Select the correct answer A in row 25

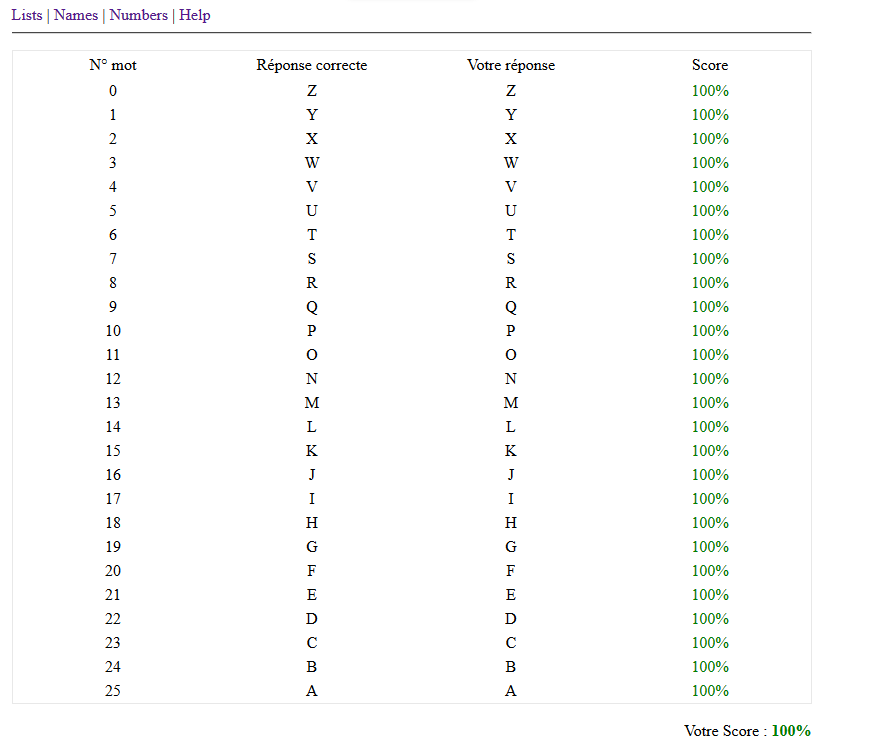pyautogui.click(x=311, y=691)
